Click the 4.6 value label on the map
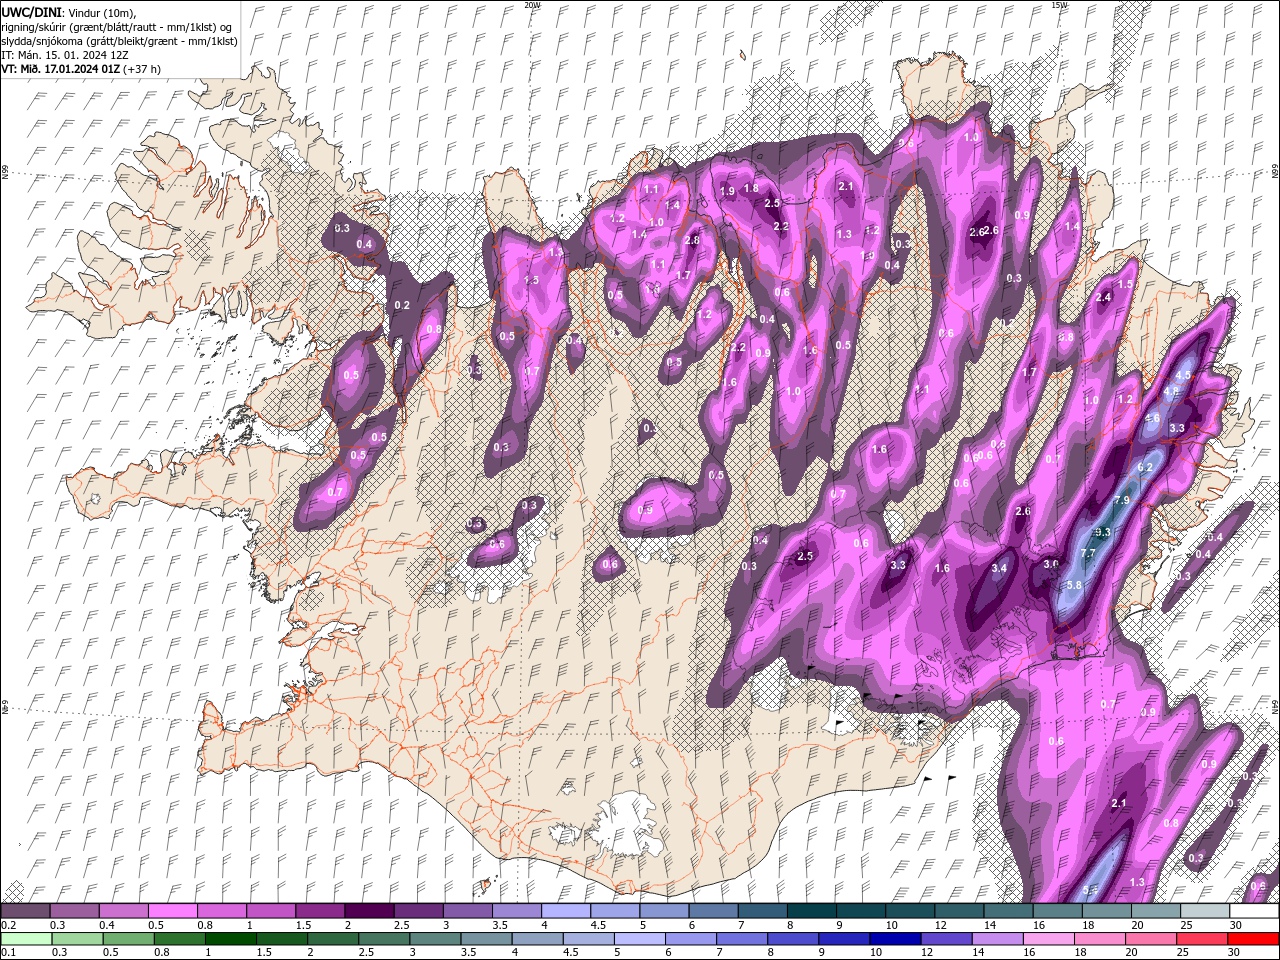 click(x=1152, y=419)
